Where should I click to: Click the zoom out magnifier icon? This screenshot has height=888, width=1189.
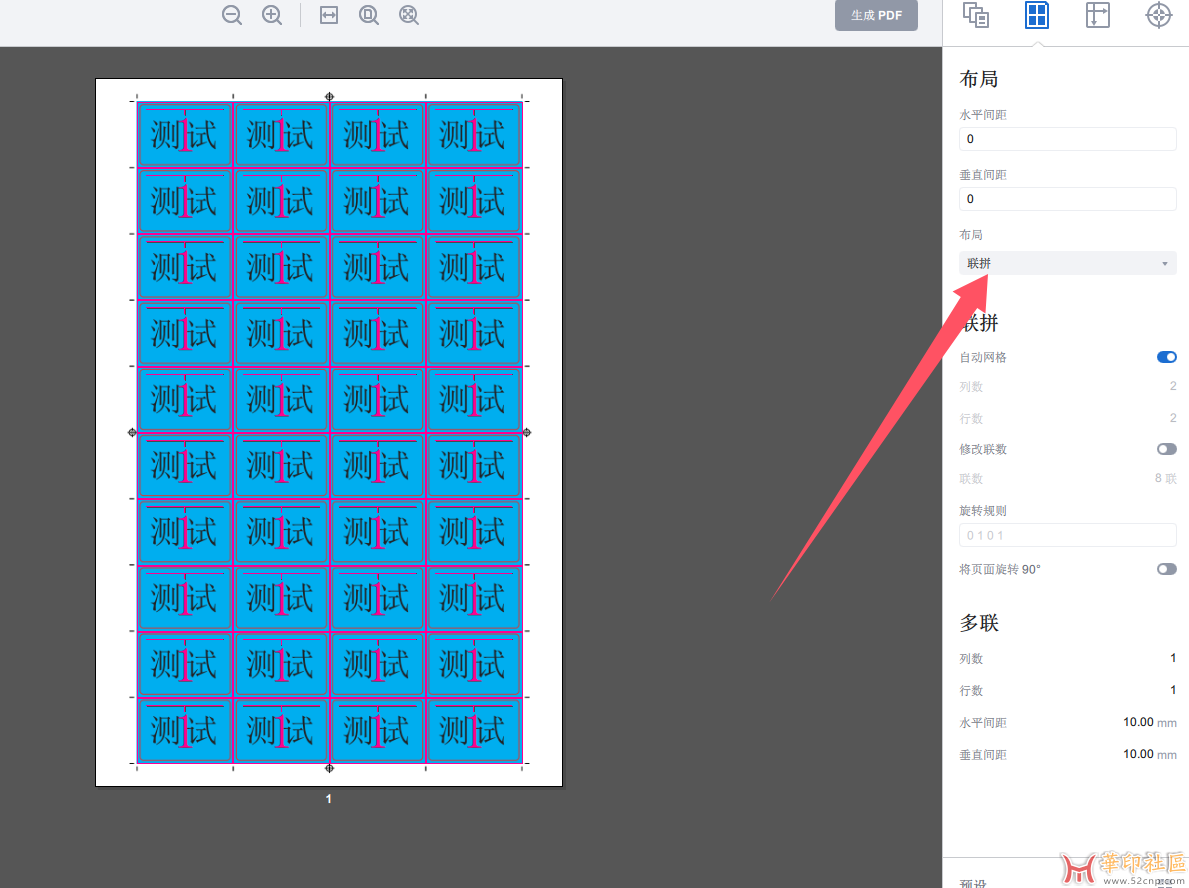click(232, 15)
